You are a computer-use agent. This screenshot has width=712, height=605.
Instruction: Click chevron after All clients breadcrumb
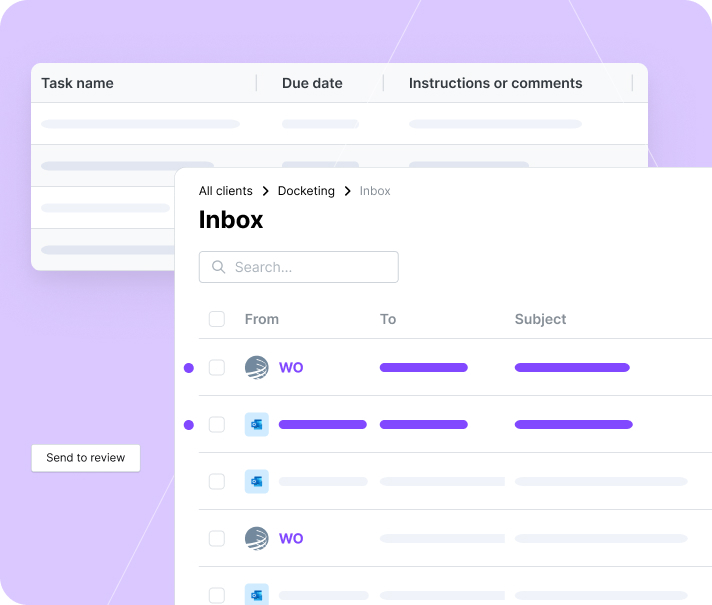[266, 191]
